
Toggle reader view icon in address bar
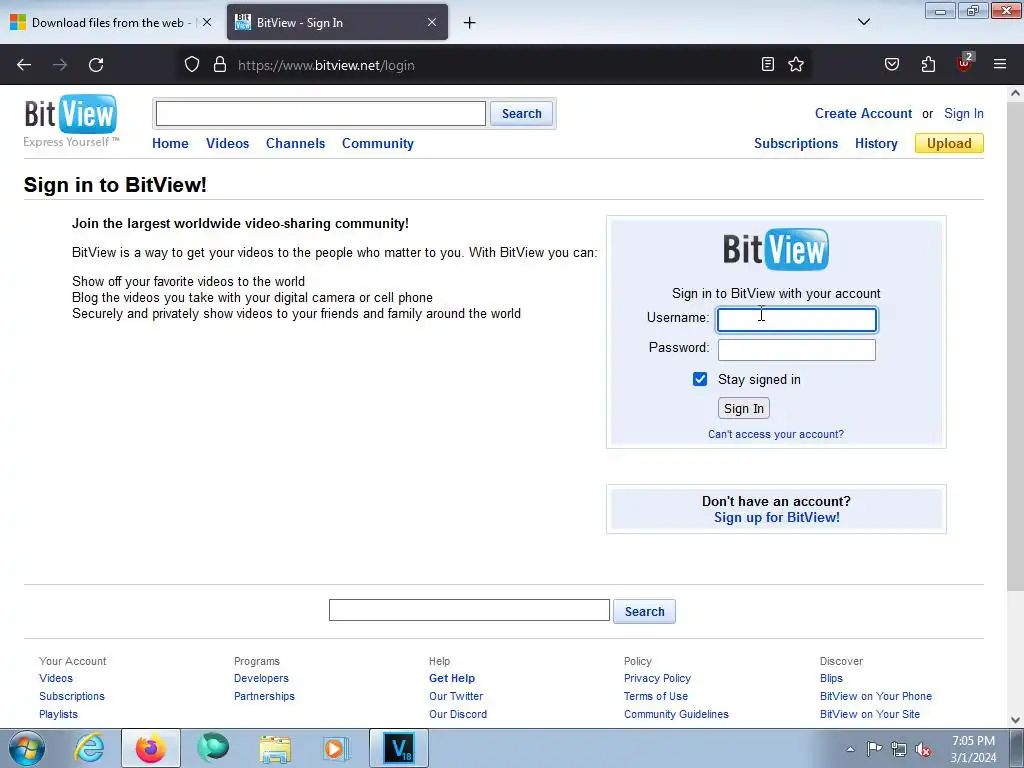coord(768,64)
